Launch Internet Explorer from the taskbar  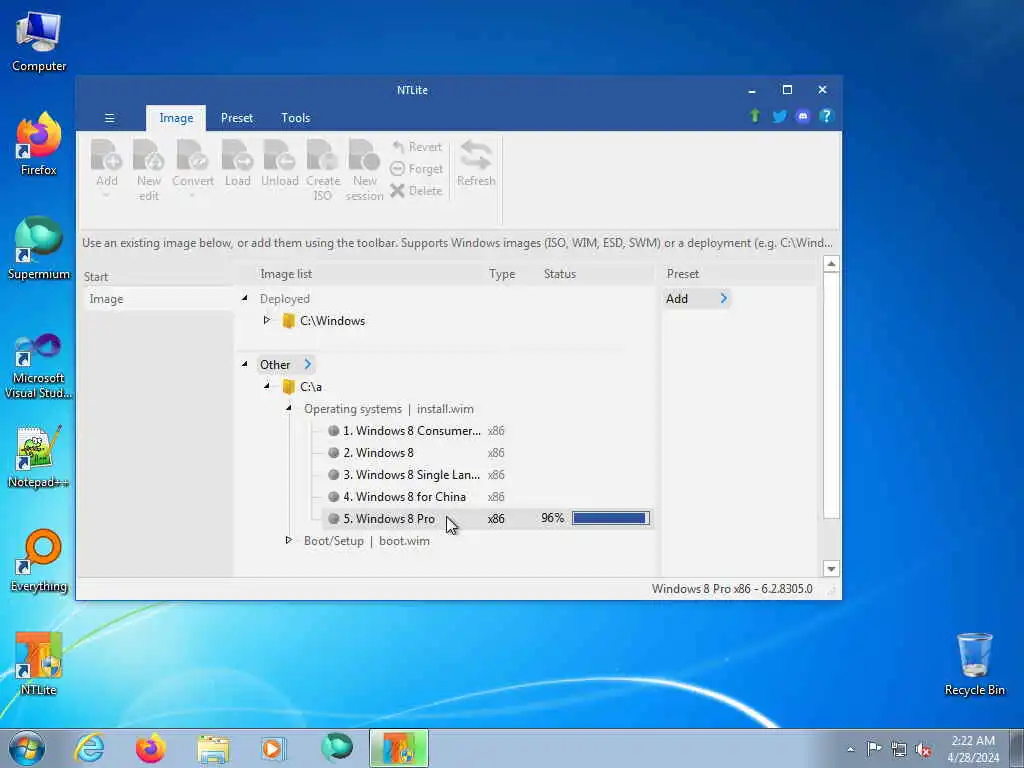tap(89, 748)
